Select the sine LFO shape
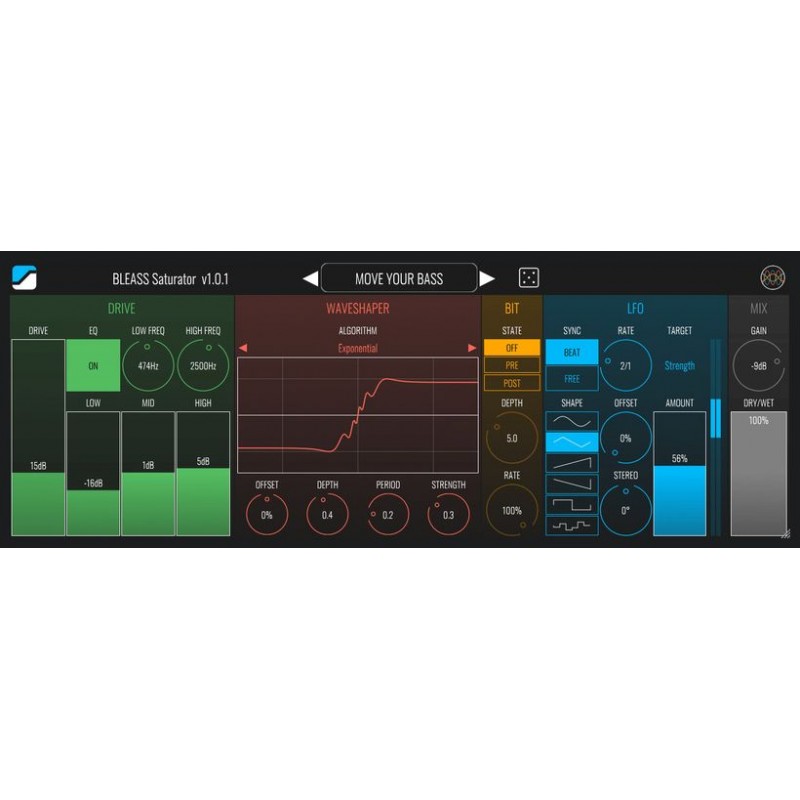800x800 pixels. (x=572, y=421)
